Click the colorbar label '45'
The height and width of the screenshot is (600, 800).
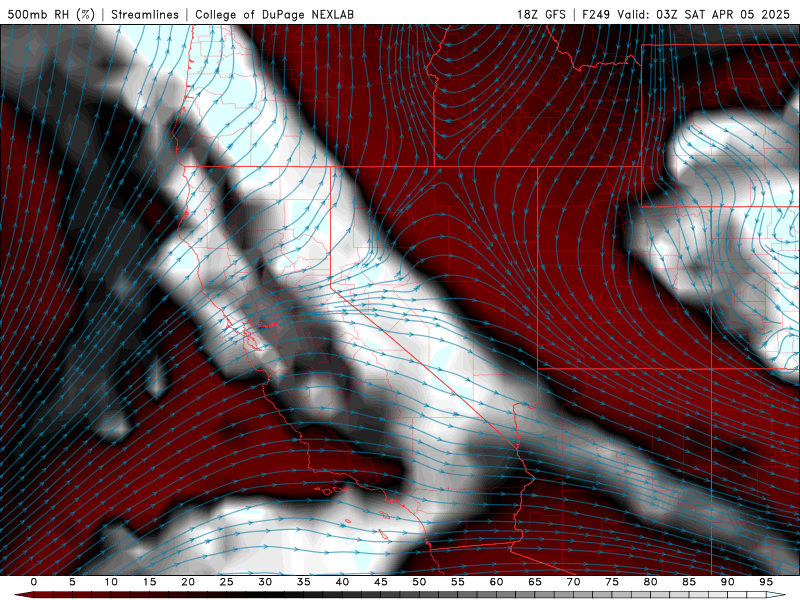381,582
